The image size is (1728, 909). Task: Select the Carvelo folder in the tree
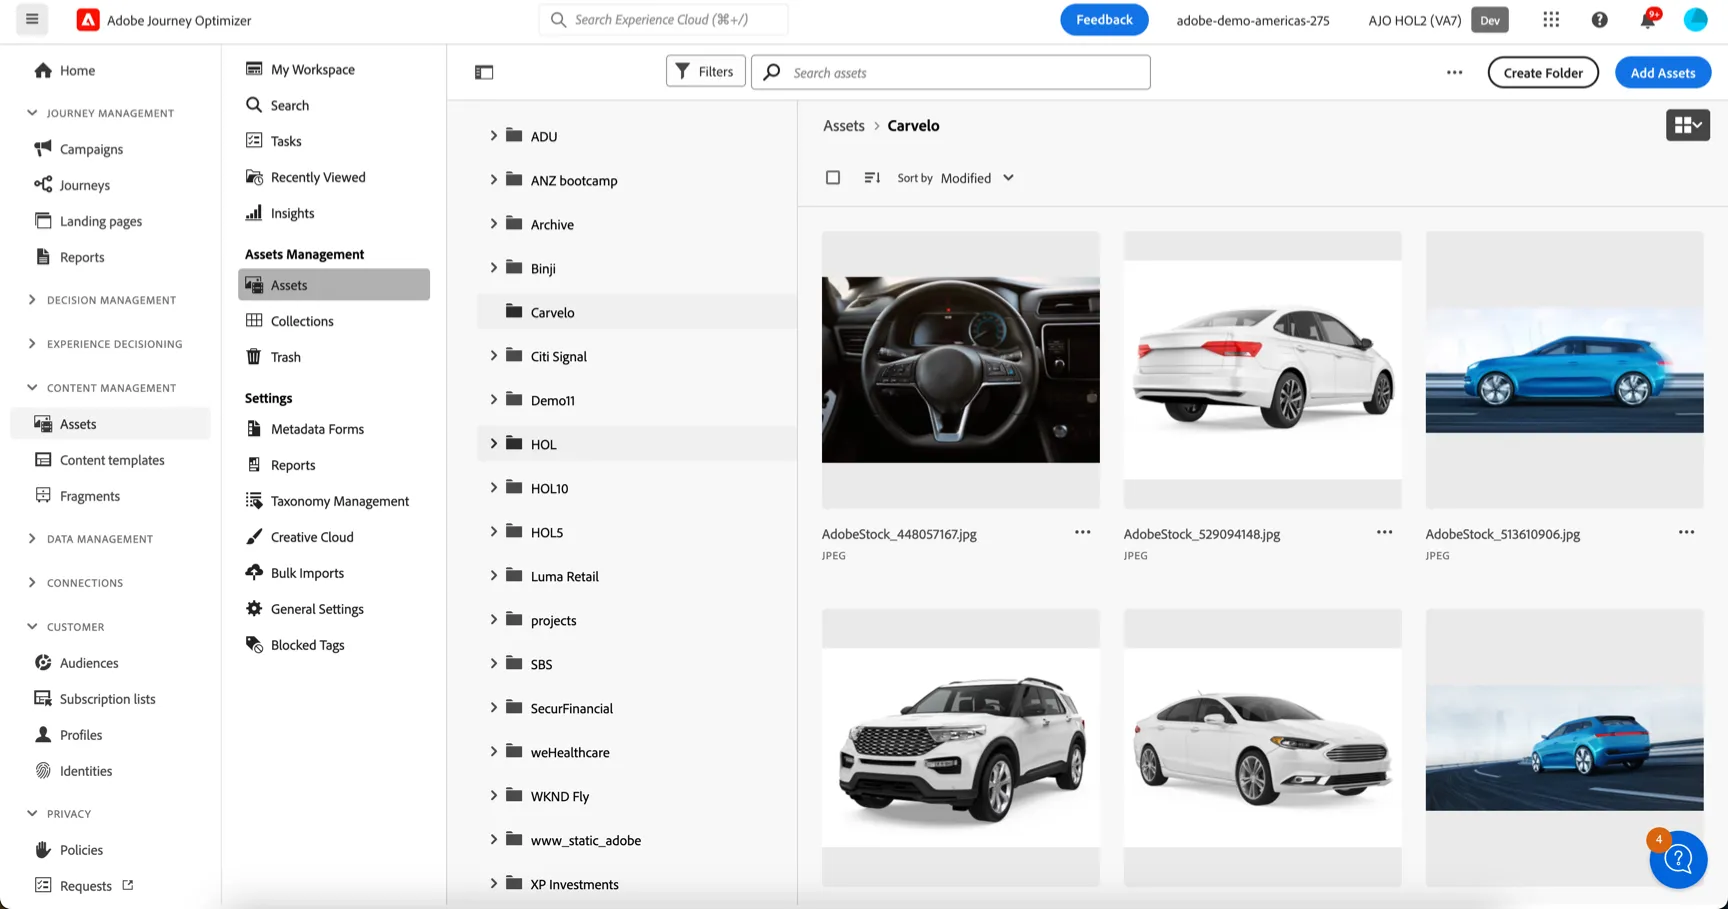coord(637,312)
